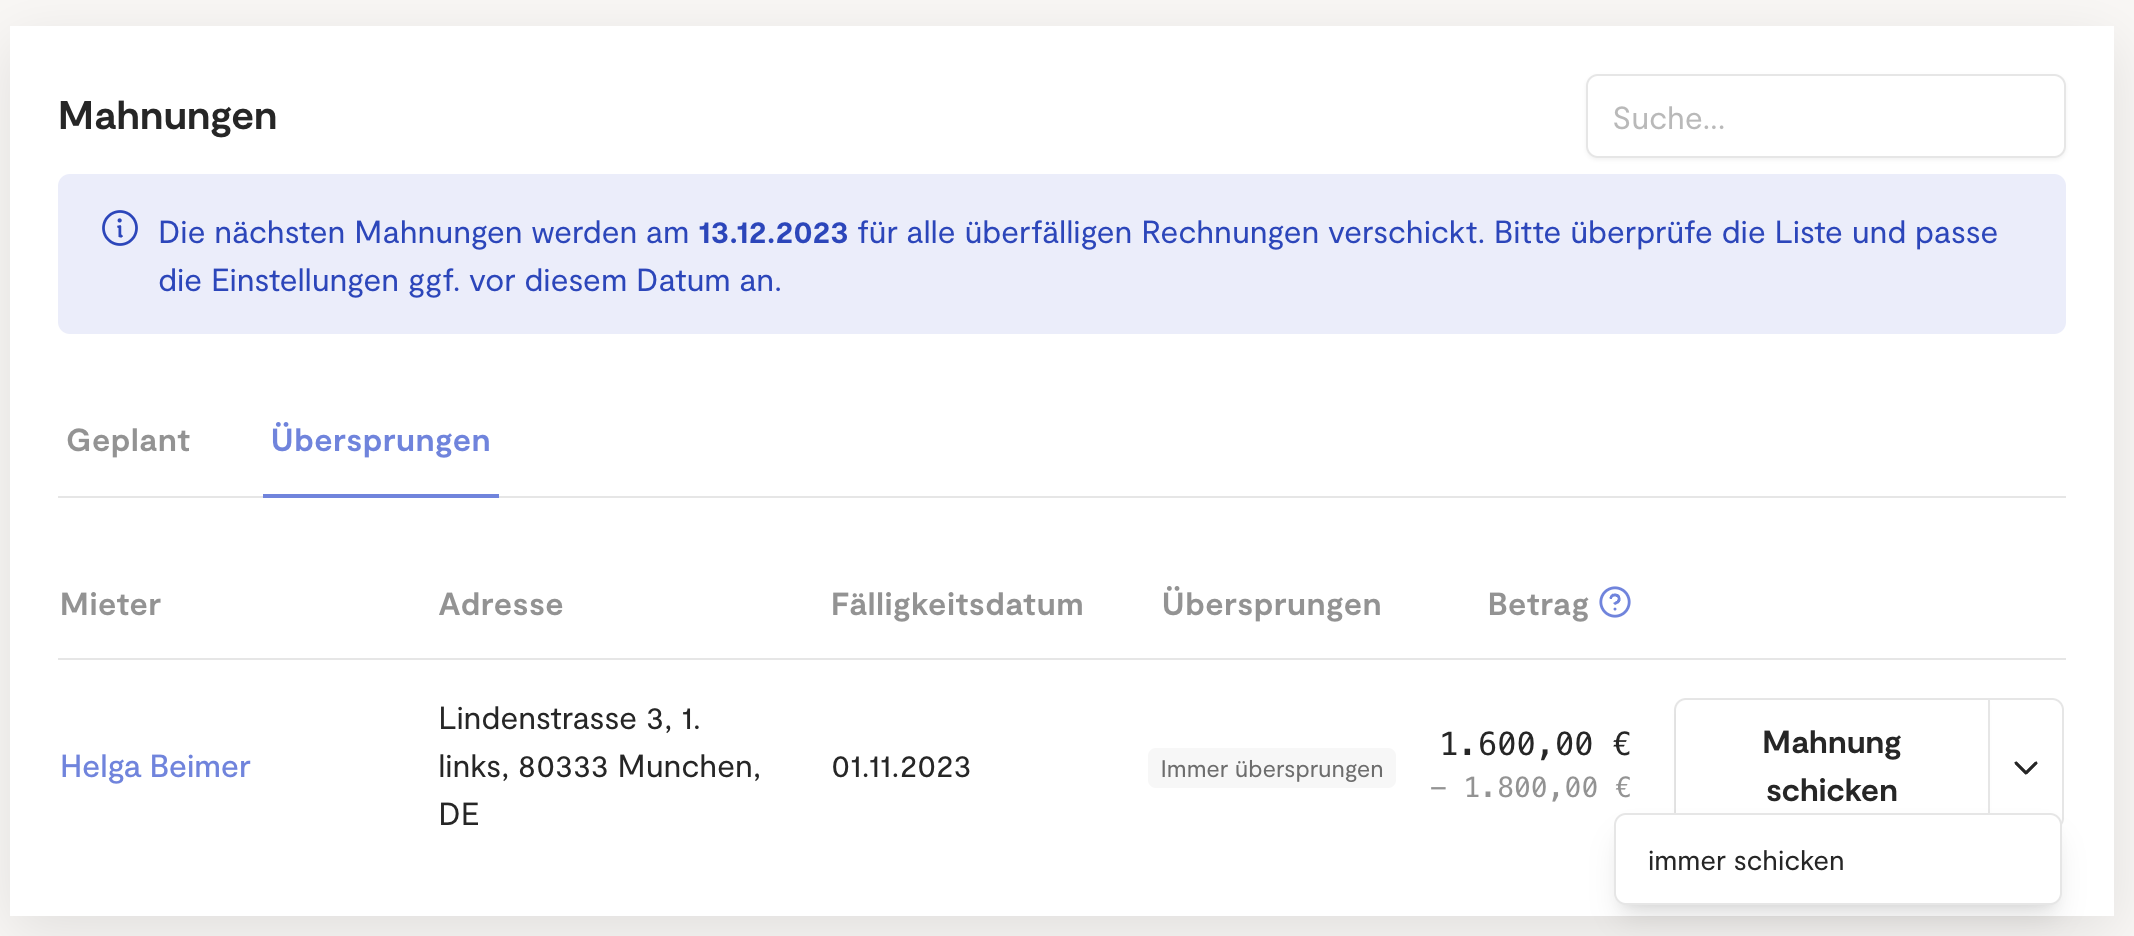
Task: Focus the Suche... search field
Action: 1825,116
